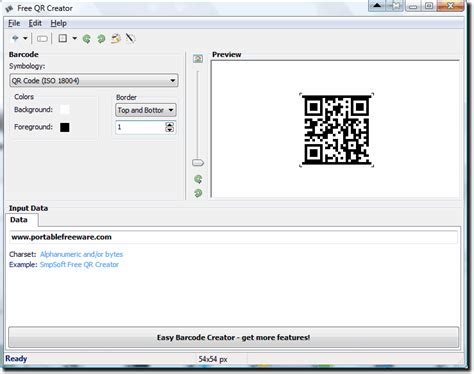Click the border width value field
474x374 pixels.
(140, 127)
